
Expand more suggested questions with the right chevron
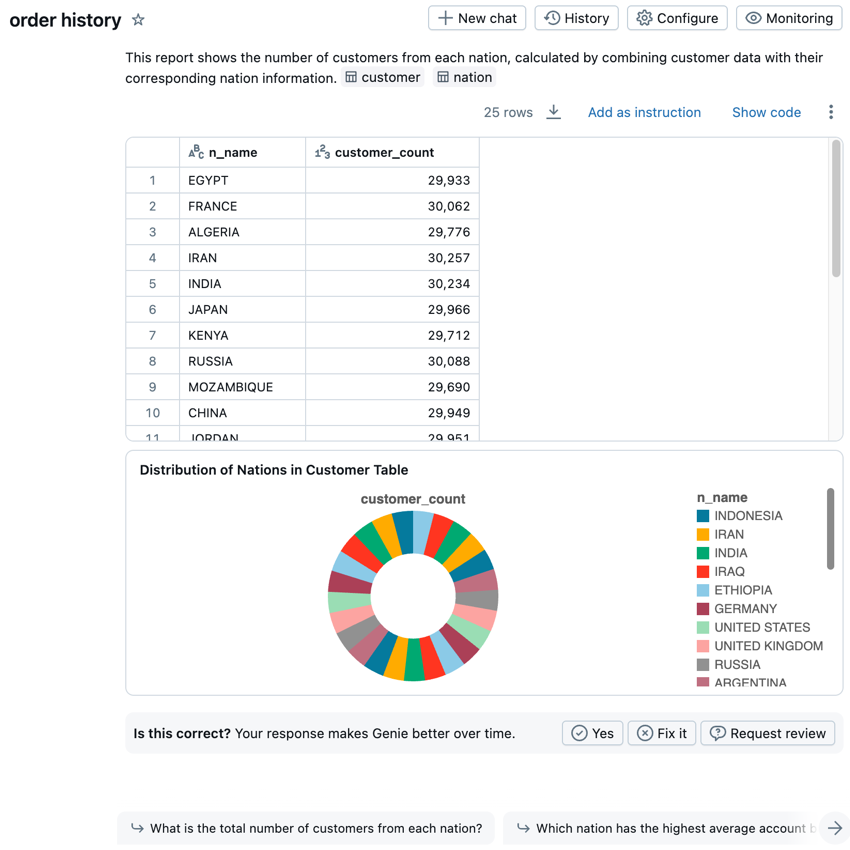click(x=836, y=828)
